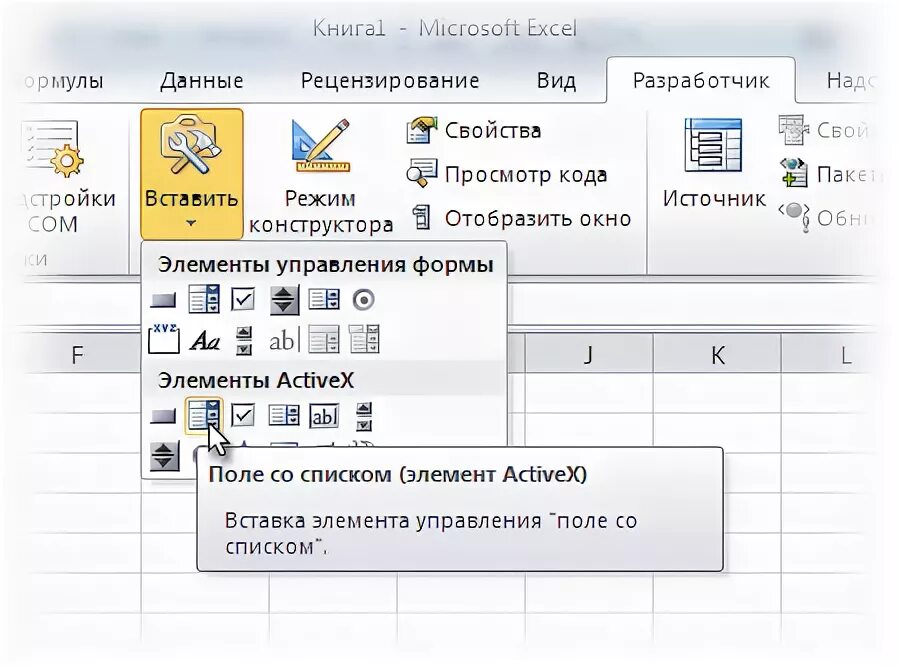Image resolution: width=898 pixels, height=668 pixels.
Task: Click the XML map properties icon
Action: [x=793, y=129]
